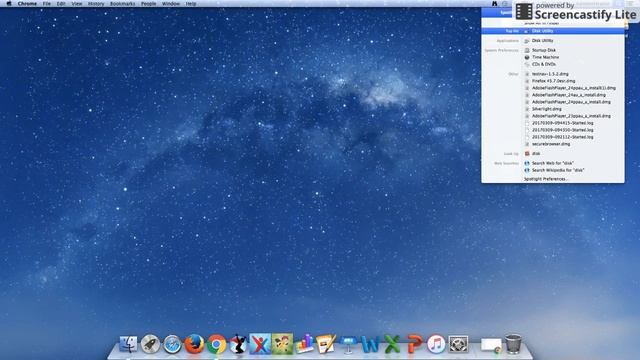The height and width of the screenshot is (360, 640).
Task: Open the Bookmarks menu
Action: click(x=122, y=3)
